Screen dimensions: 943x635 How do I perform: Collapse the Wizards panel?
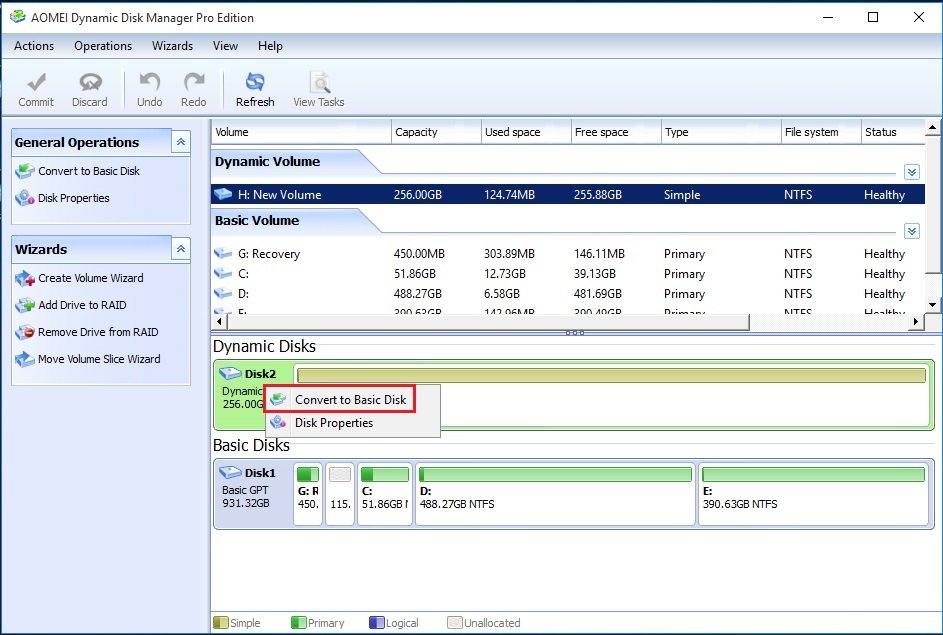(180, 249)
